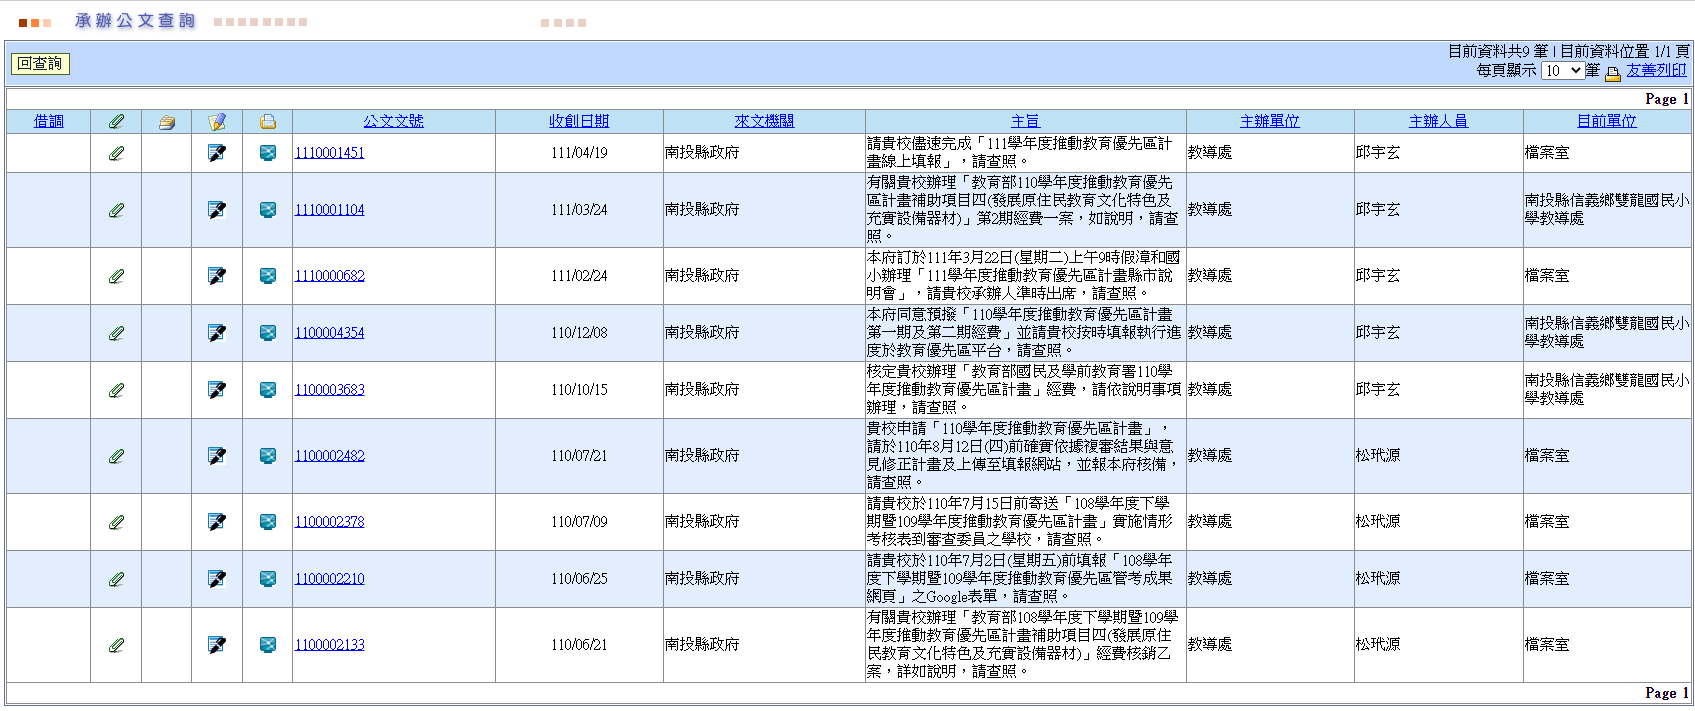Select the date cell 110/06/21
The height and width of the screenshot is (711, 1695).
[579, 645]
